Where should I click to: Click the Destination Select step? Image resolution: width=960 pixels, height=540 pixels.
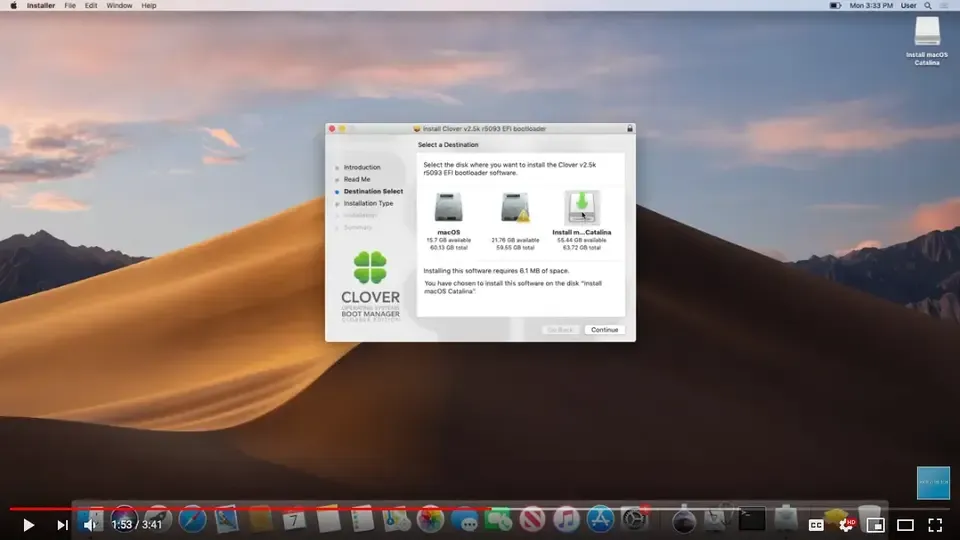(373, 192)
